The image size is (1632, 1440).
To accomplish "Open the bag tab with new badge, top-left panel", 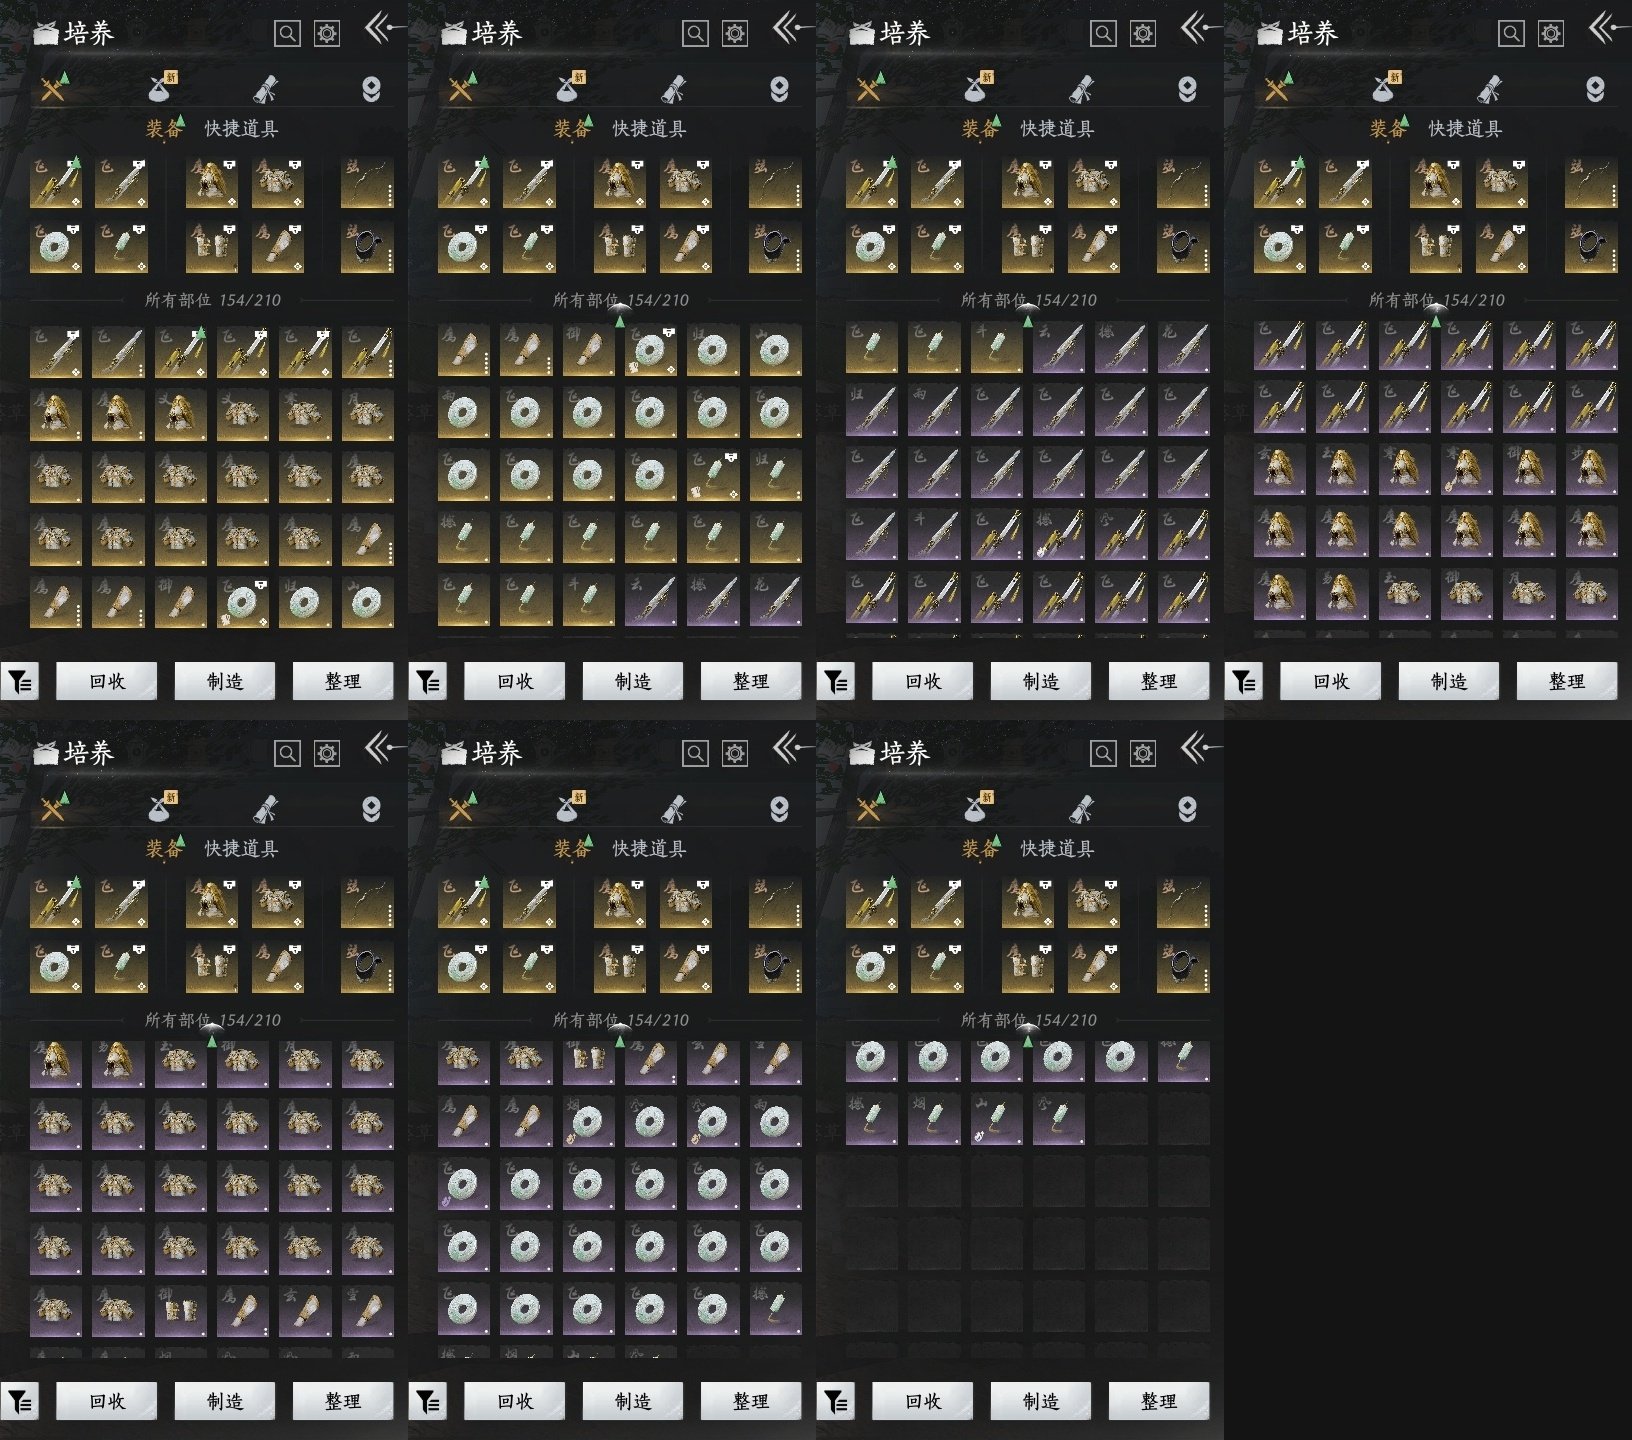I will coord(161,88).
